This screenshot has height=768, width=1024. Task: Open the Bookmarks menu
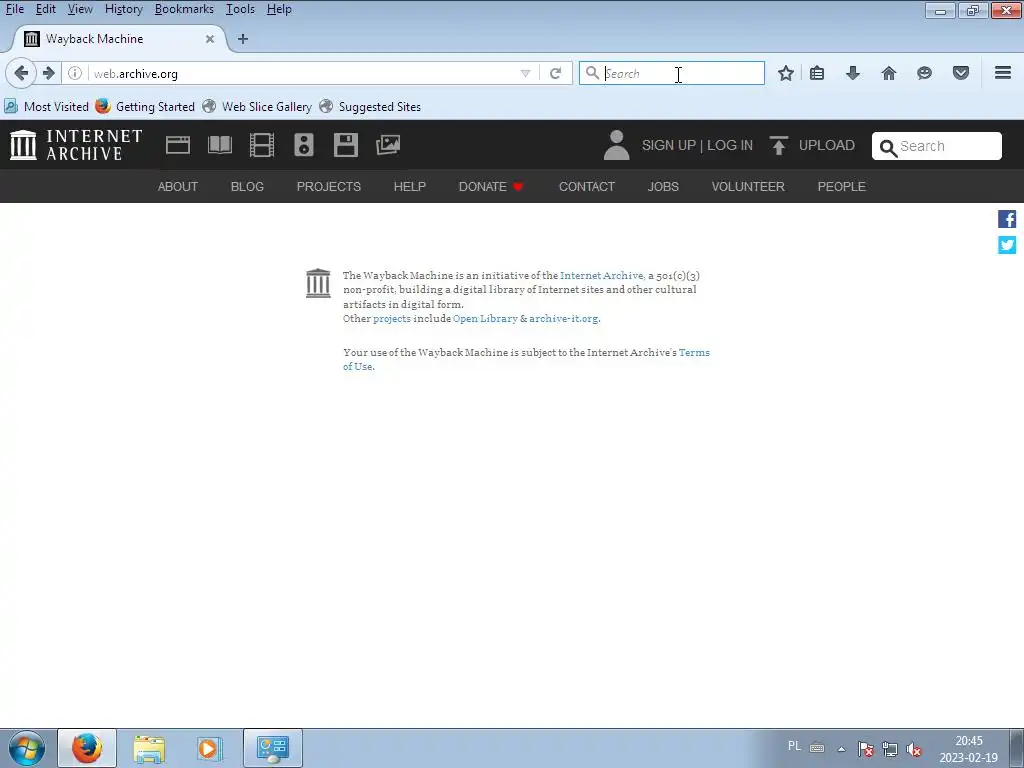click(x=184, y=9)
